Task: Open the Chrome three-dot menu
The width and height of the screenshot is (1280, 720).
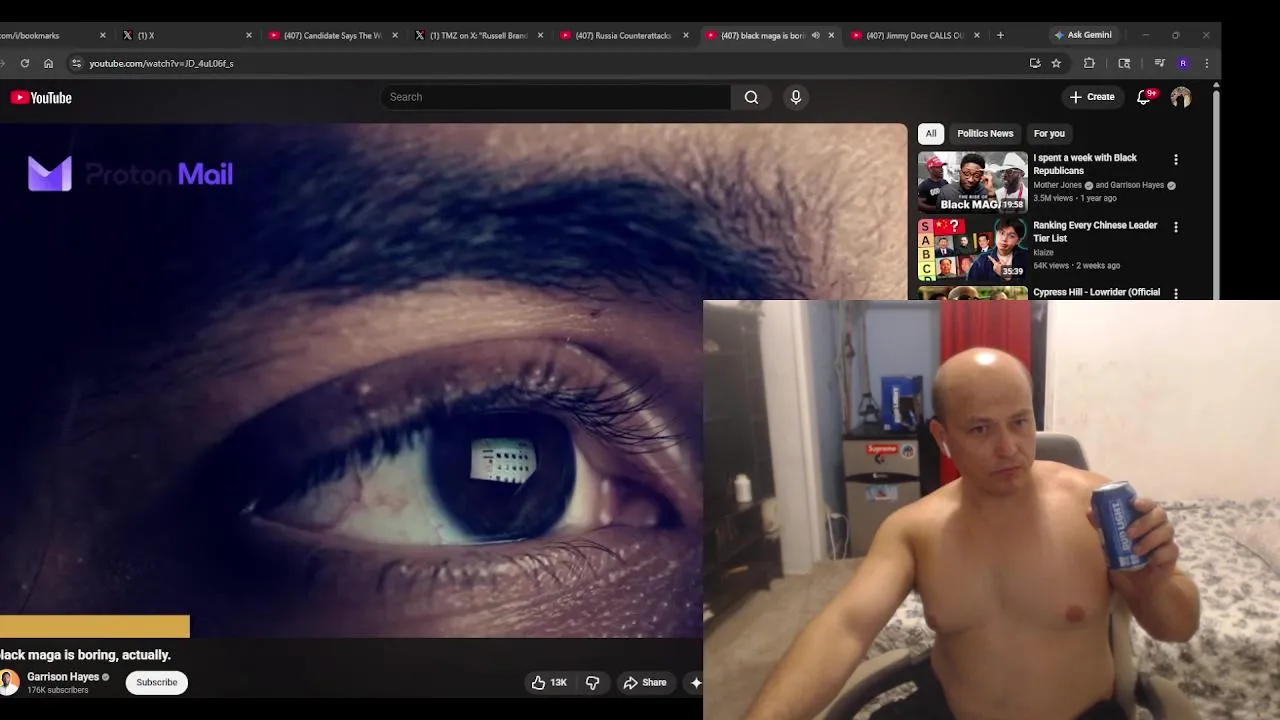Action: coord(1207,63)
